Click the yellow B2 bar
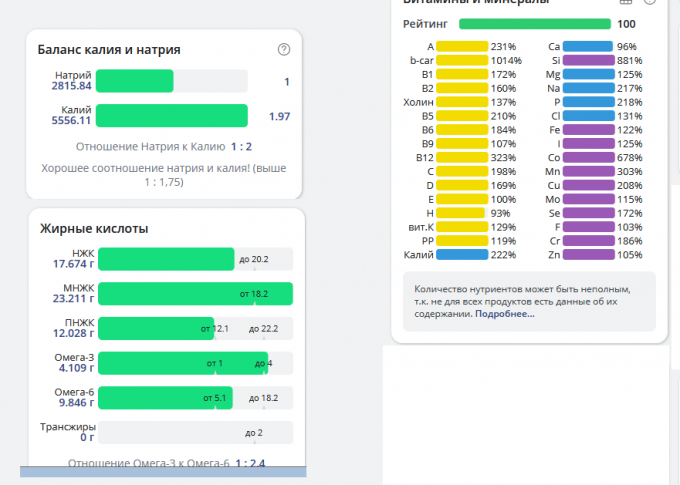This screenshot has width=680, height=485. (x=462, y=88)
